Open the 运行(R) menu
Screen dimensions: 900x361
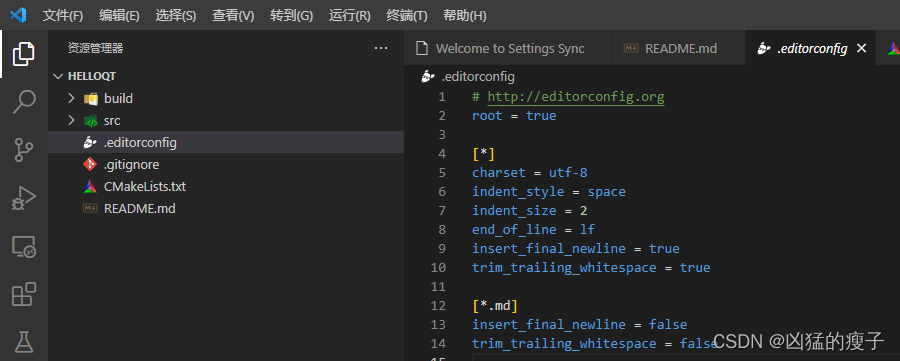[350, 15]
